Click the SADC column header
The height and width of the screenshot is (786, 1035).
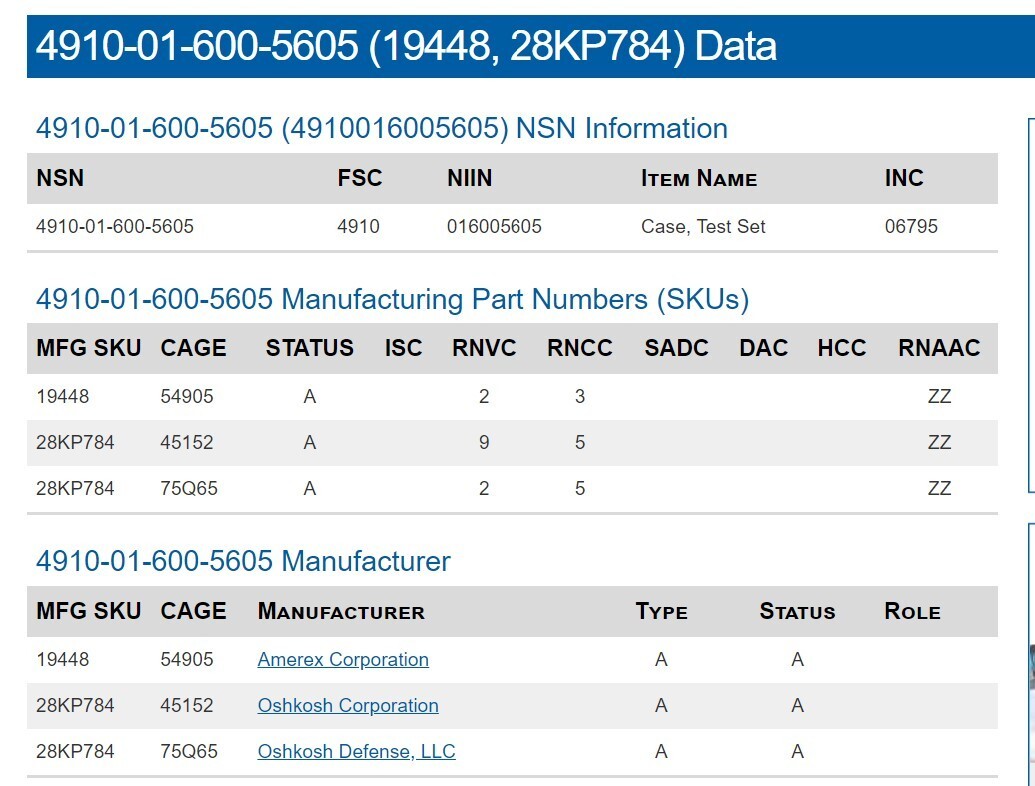pyautogui.click(x=677, y=348)
